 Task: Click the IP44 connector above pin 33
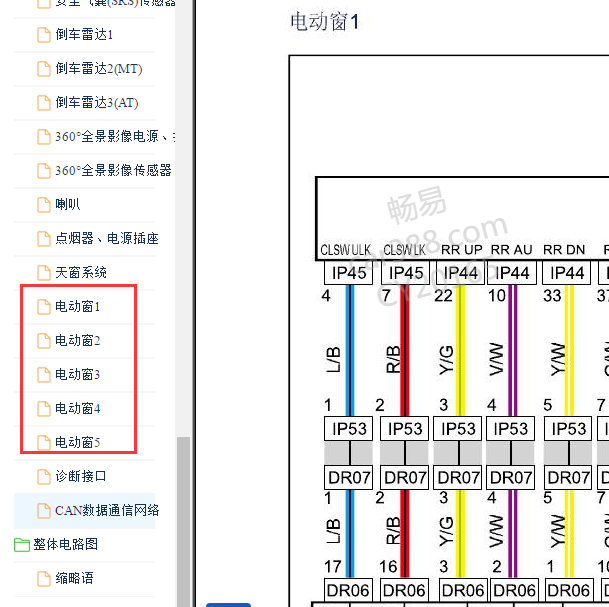pyautogui.click(x=567, y=273)
